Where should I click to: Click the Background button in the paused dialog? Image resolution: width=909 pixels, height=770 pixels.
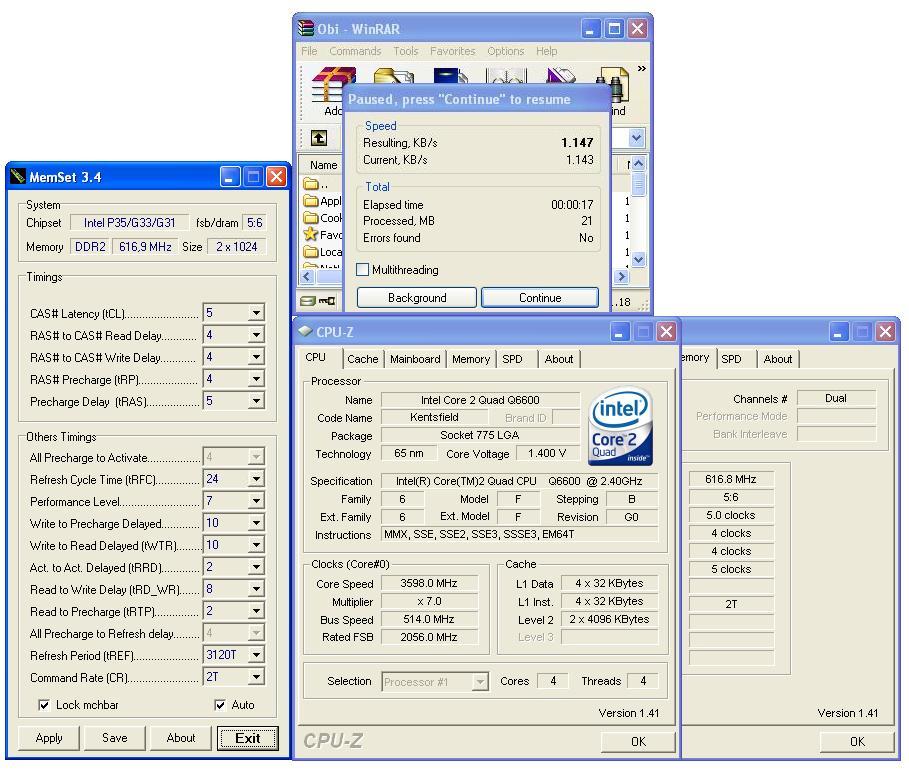point(417,297)
